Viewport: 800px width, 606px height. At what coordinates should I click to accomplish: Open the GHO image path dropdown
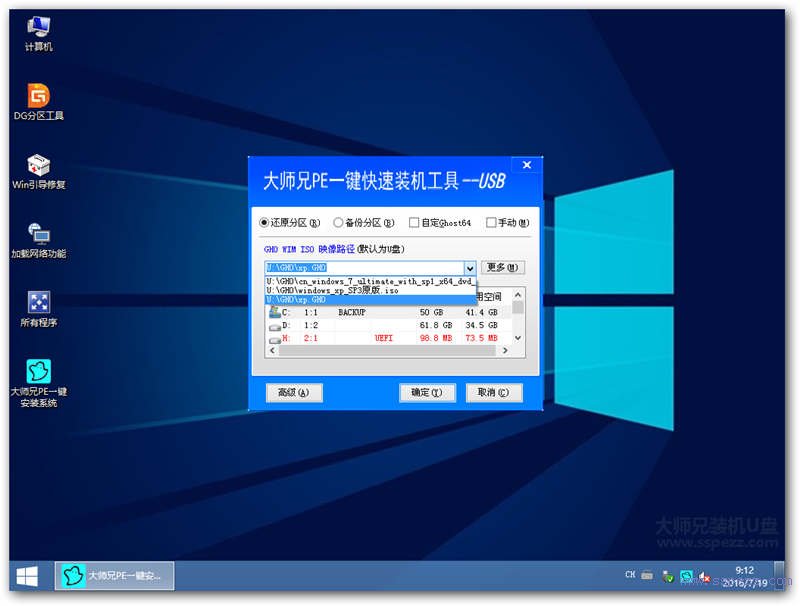point(472,267)
